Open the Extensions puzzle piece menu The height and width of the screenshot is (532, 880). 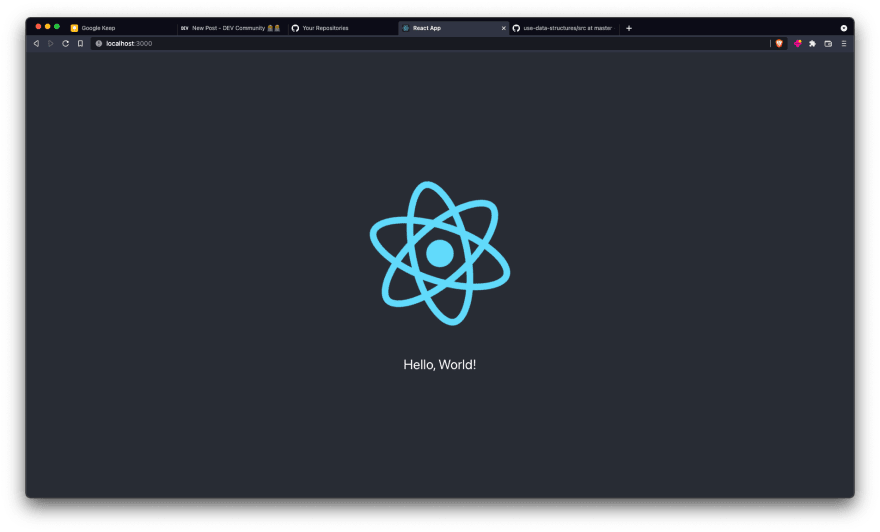pyautogui.click(x=812, y=43)
